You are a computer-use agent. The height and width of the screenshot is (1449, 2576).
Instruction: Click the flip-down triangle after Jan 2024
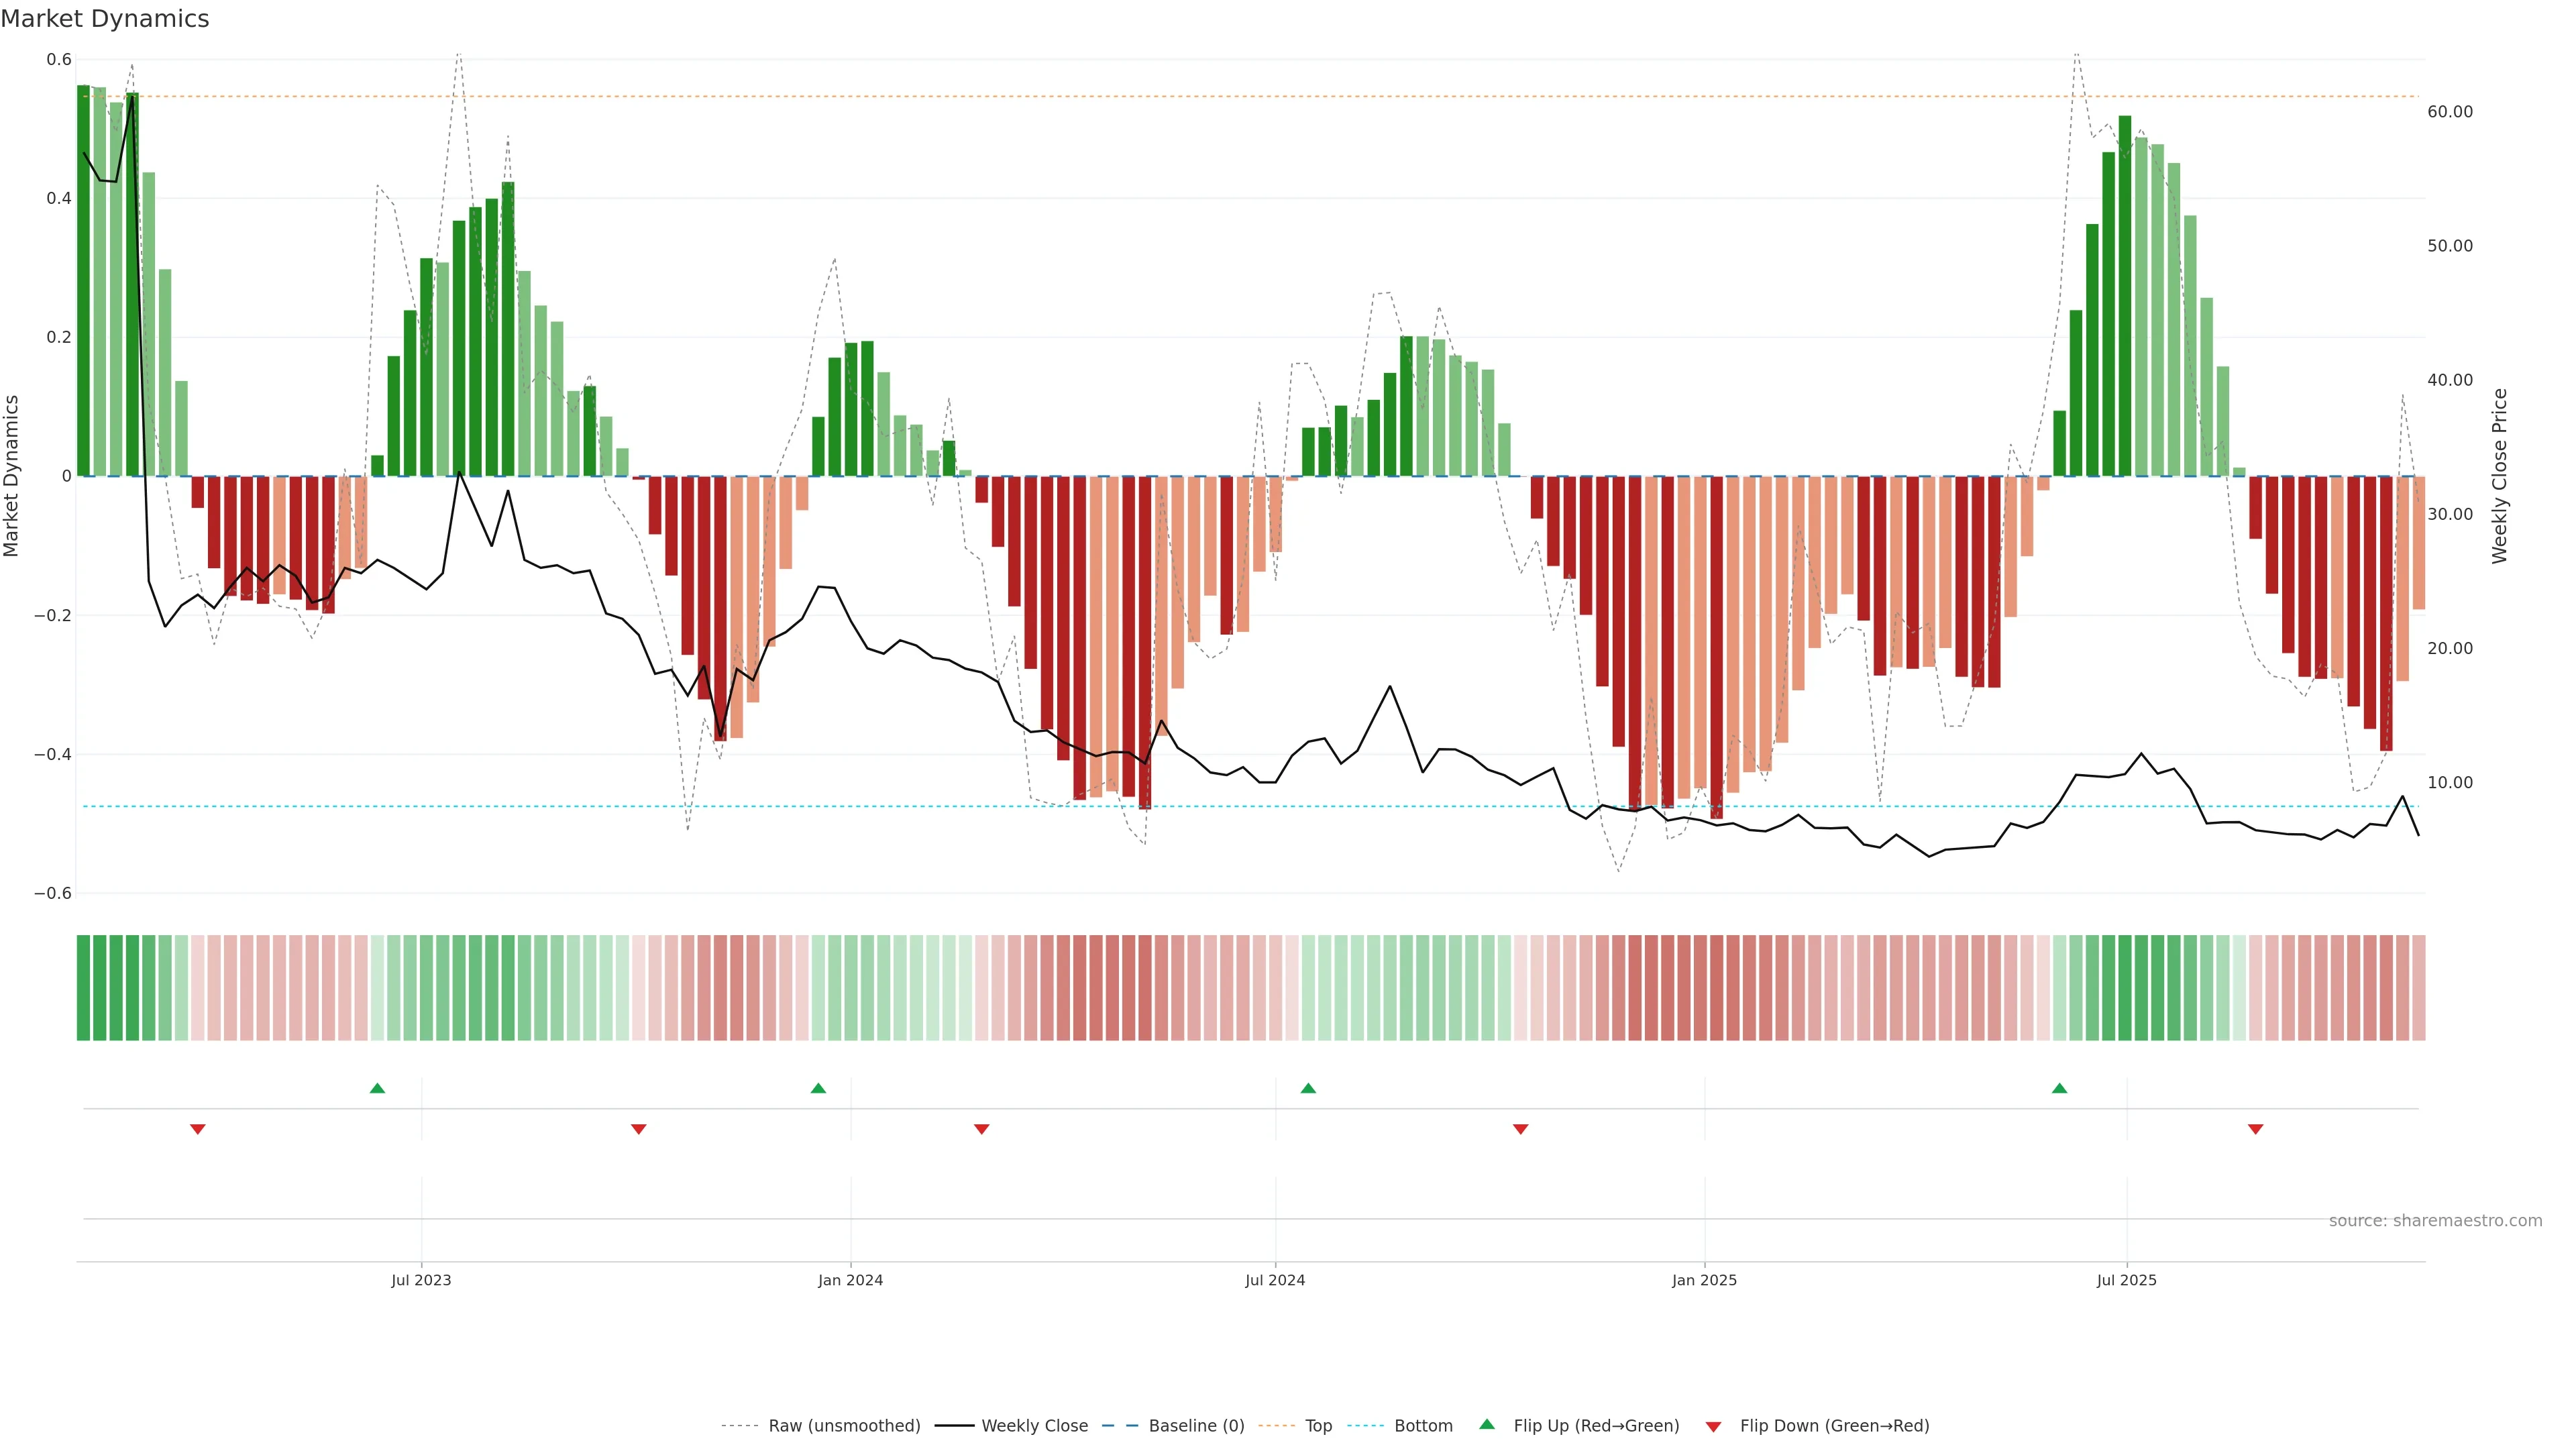982,1129
